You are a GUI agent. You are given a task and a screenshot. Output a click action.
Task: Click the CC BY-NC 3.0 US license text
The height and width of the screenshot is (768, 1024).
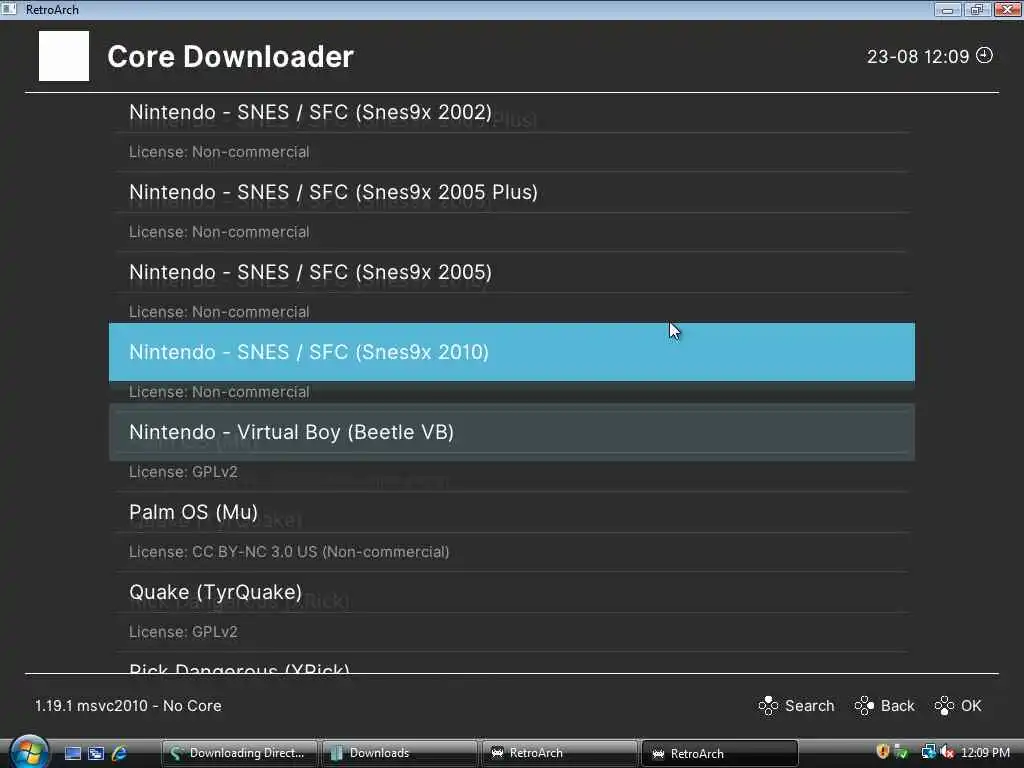[x=289, y=552]
